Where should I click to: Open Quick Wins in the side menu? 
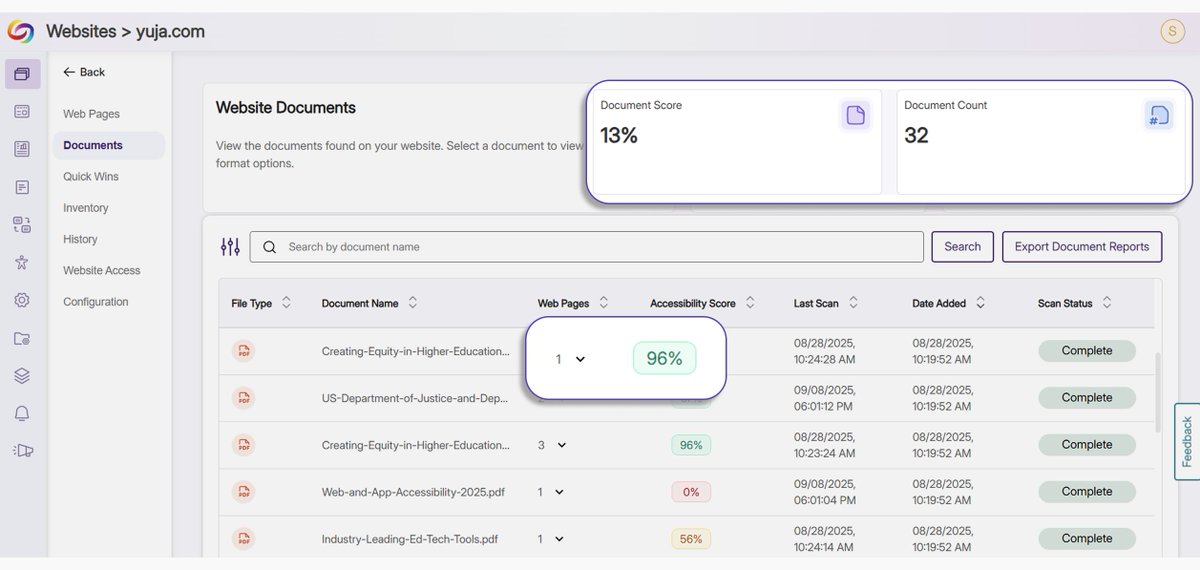tap(91, 177)
